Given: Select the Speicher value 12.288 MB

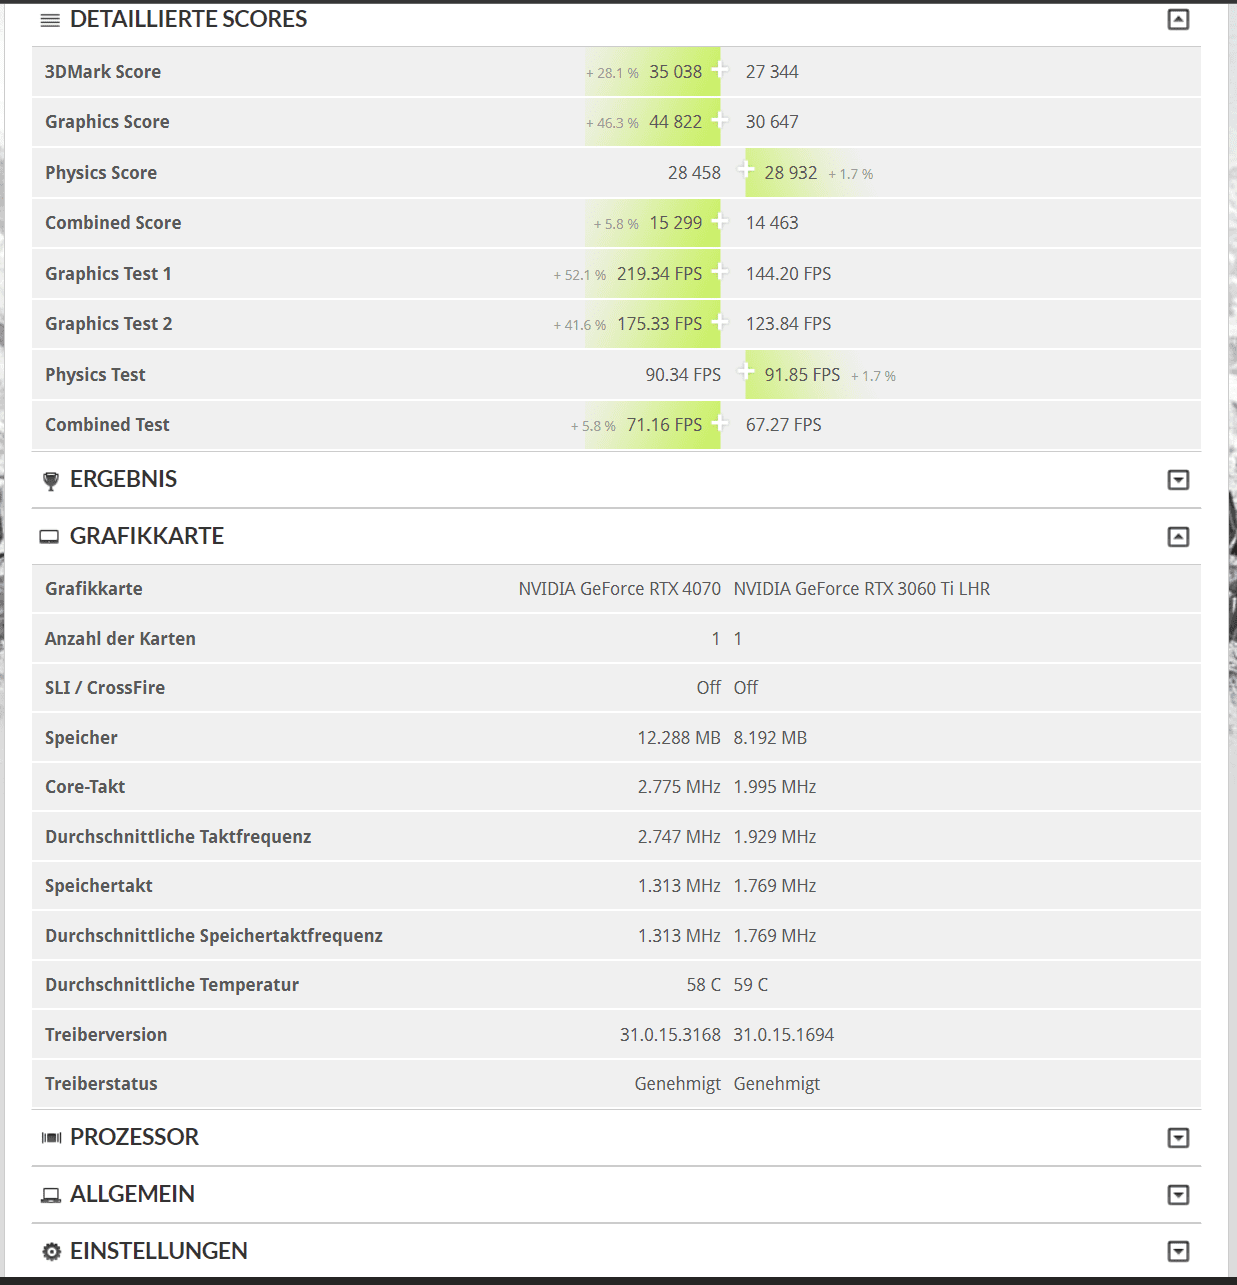Looking at the screenshot, I should tap(679, 738).
